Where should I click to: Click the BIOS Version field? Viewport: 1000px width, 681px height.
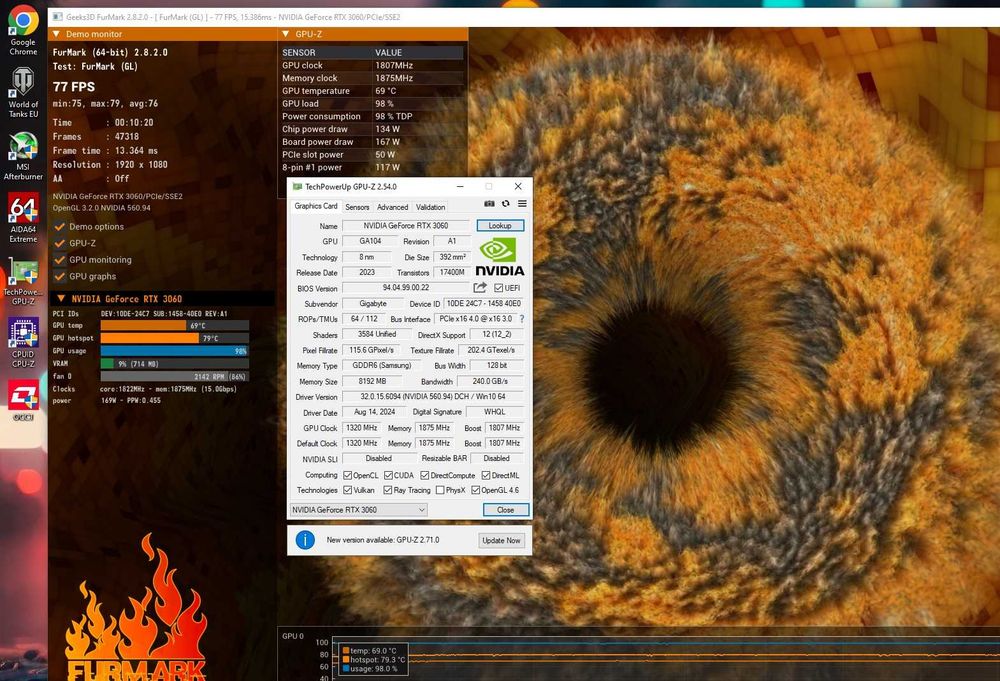[406, 288]
